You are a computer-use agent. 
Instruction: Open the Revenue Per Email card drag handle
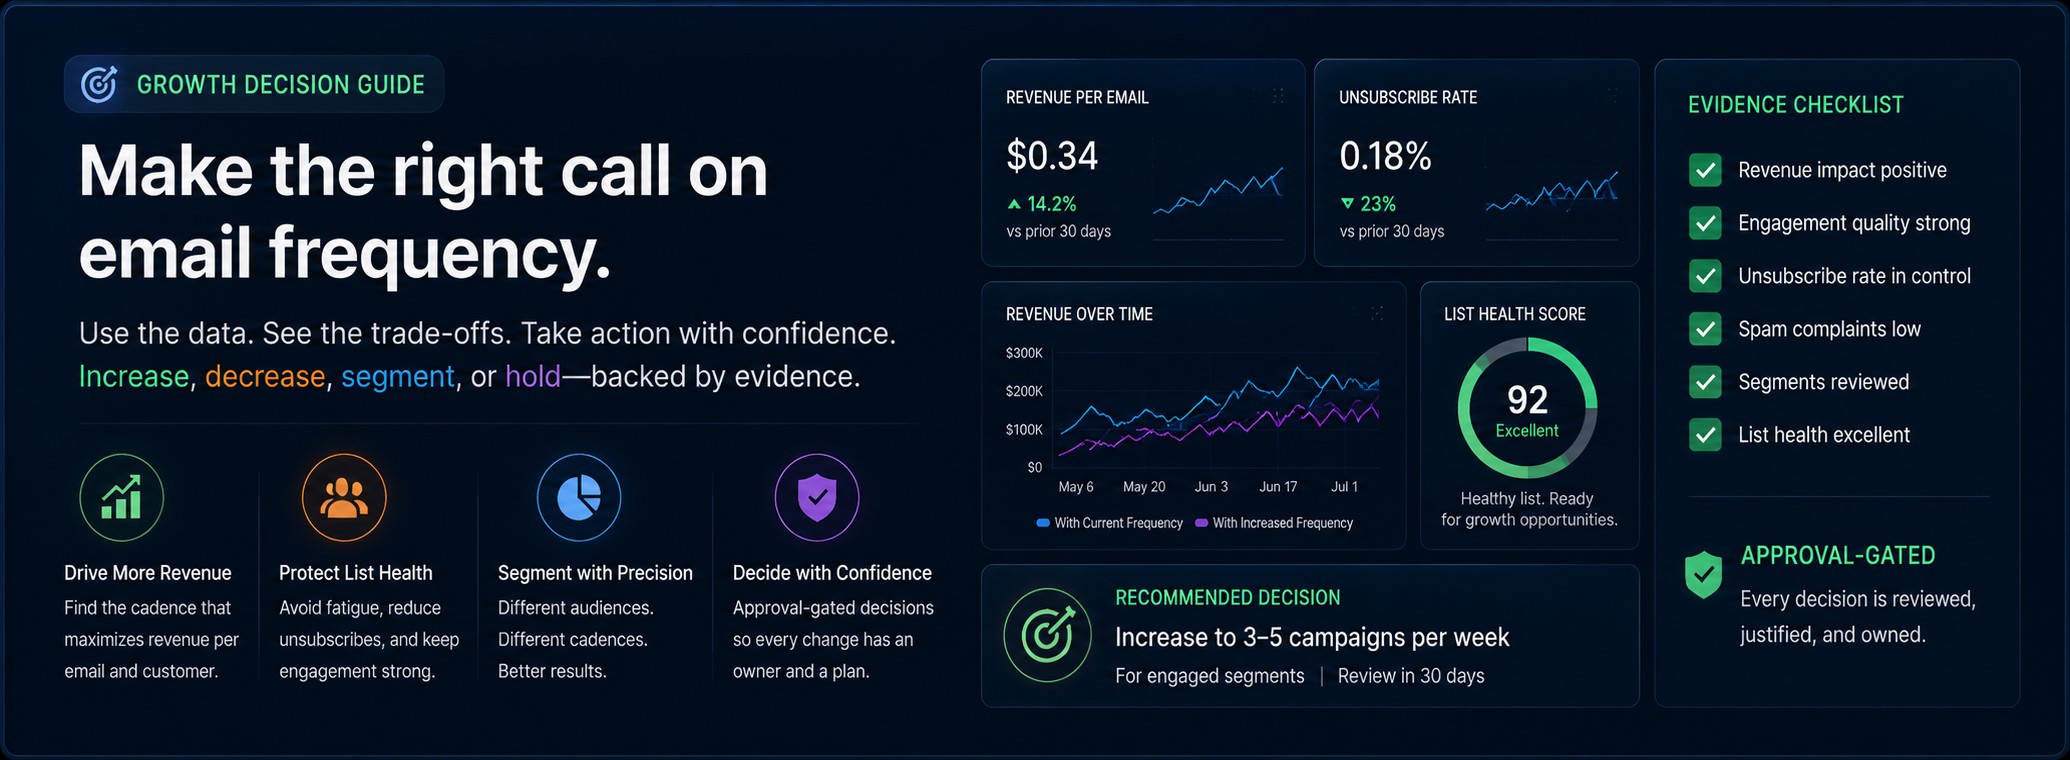[1278, 96]
